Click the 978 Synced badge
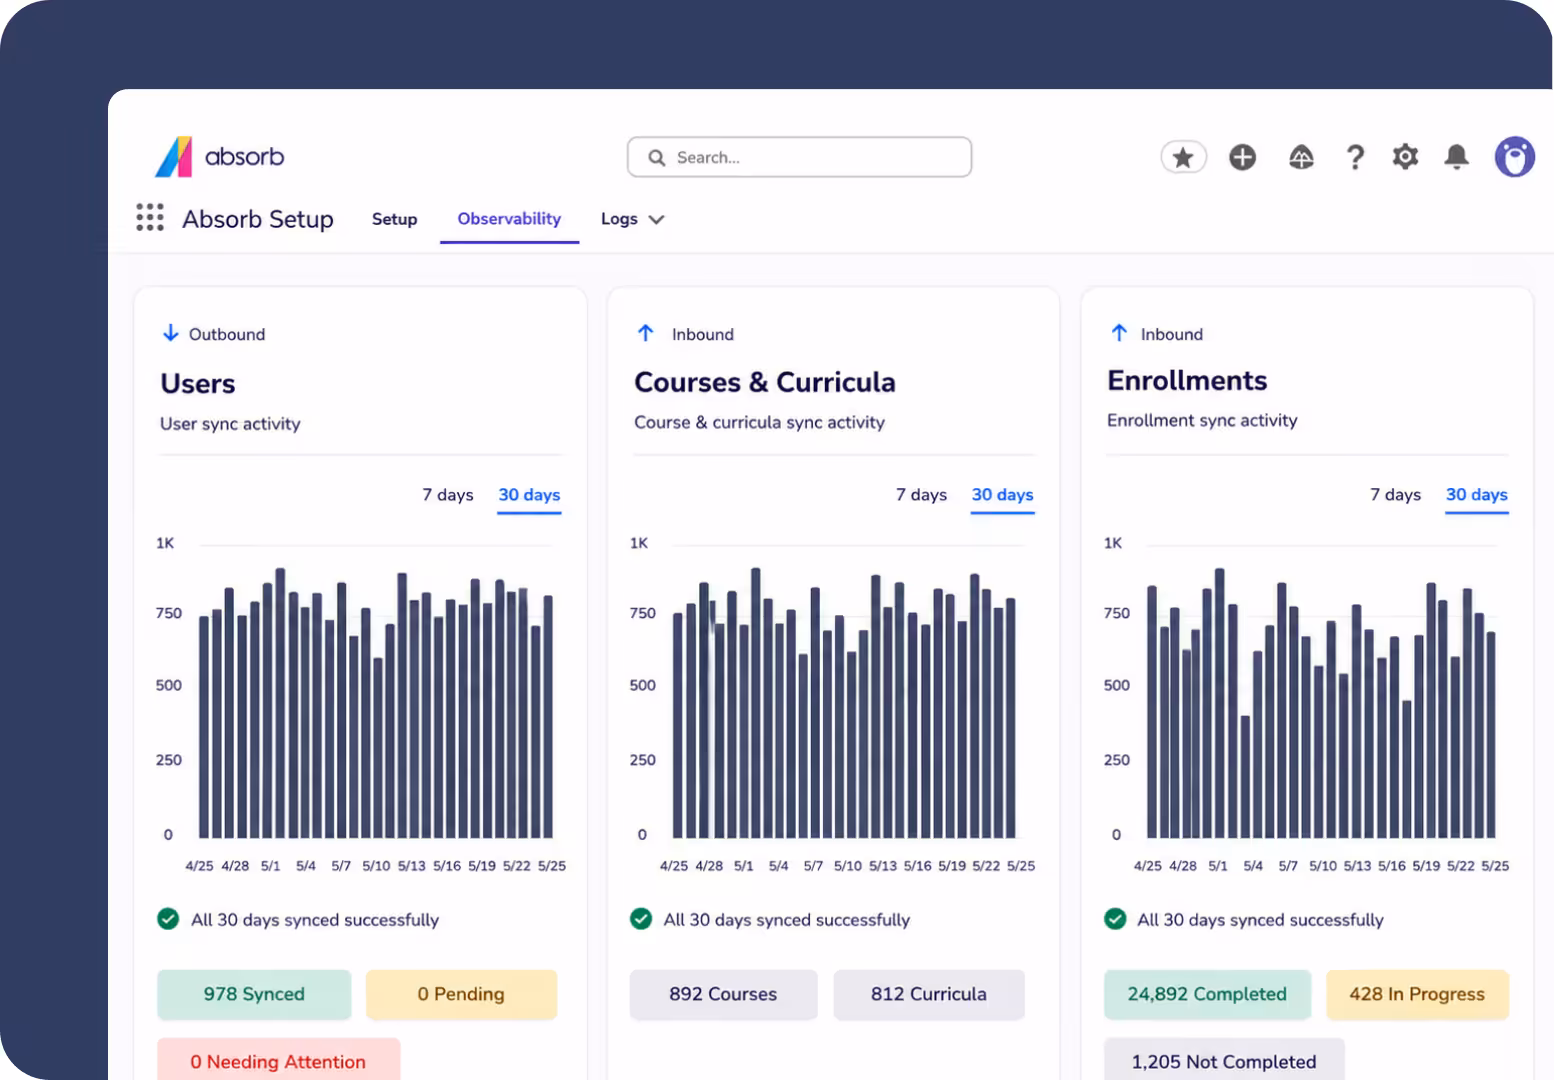Viewport: 1554px width, 1080px height. (x=254, y=994)
